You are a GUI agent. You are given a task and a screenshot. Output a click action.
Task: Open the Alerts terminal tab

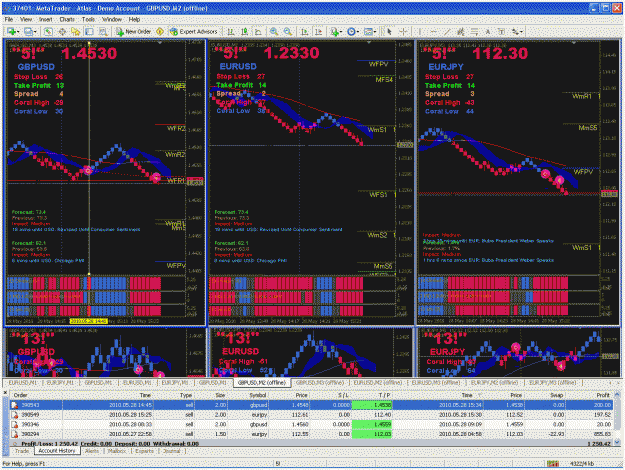pos(92,451)
